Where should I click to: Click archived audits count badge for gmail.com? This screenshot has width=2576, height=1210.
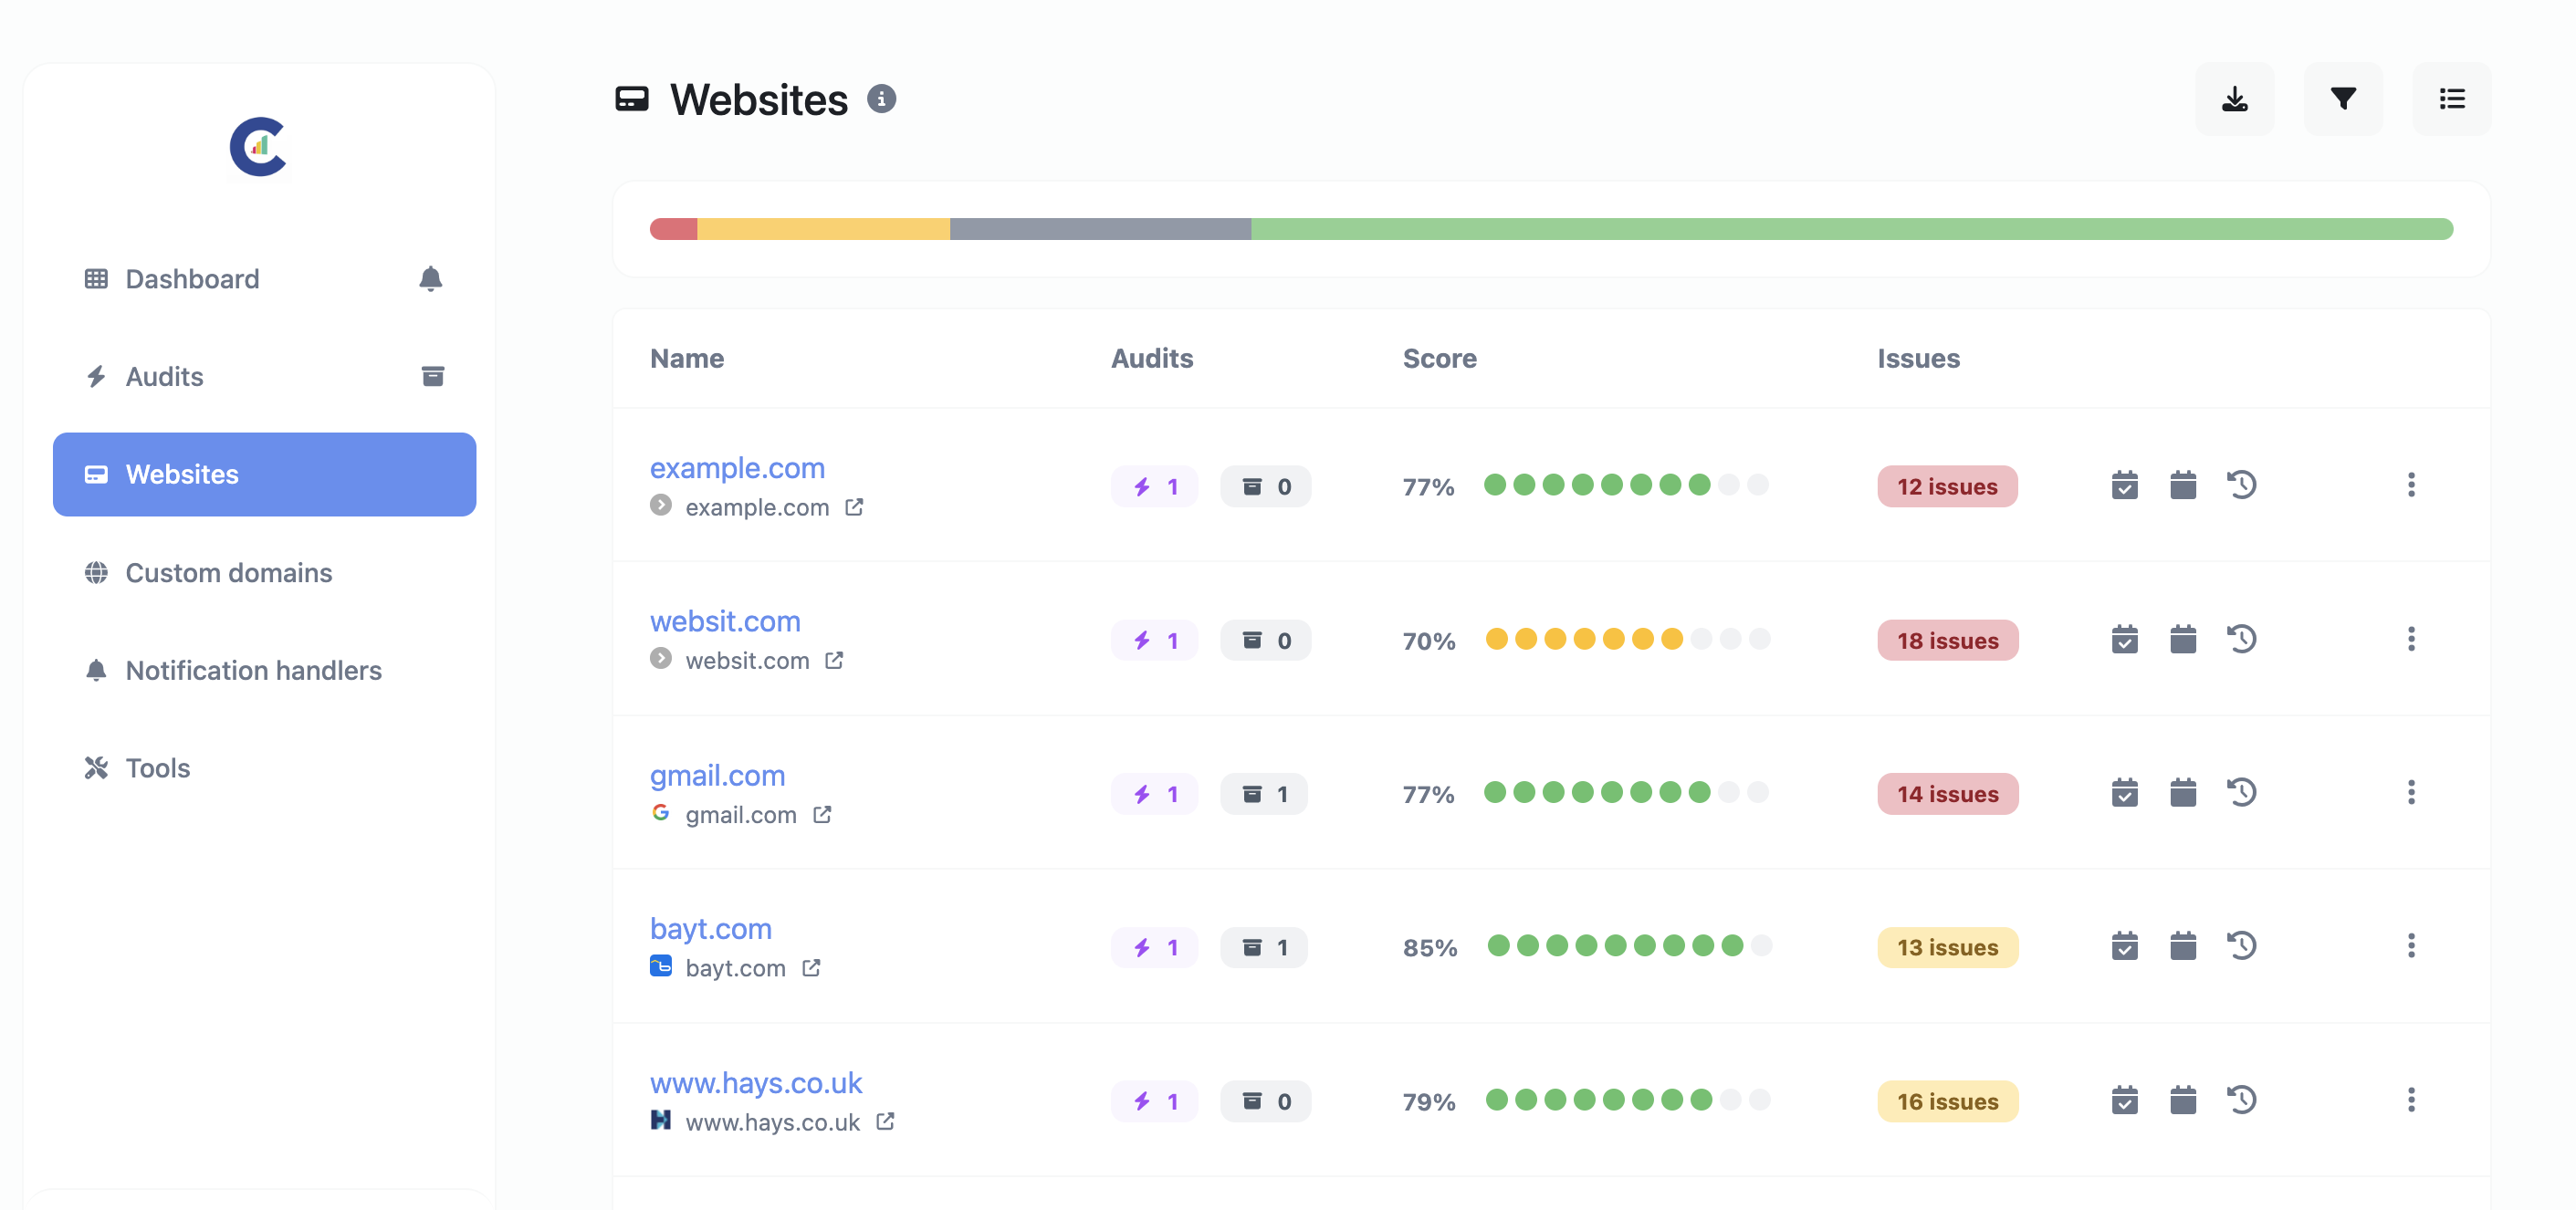(x=1263, y=794)
